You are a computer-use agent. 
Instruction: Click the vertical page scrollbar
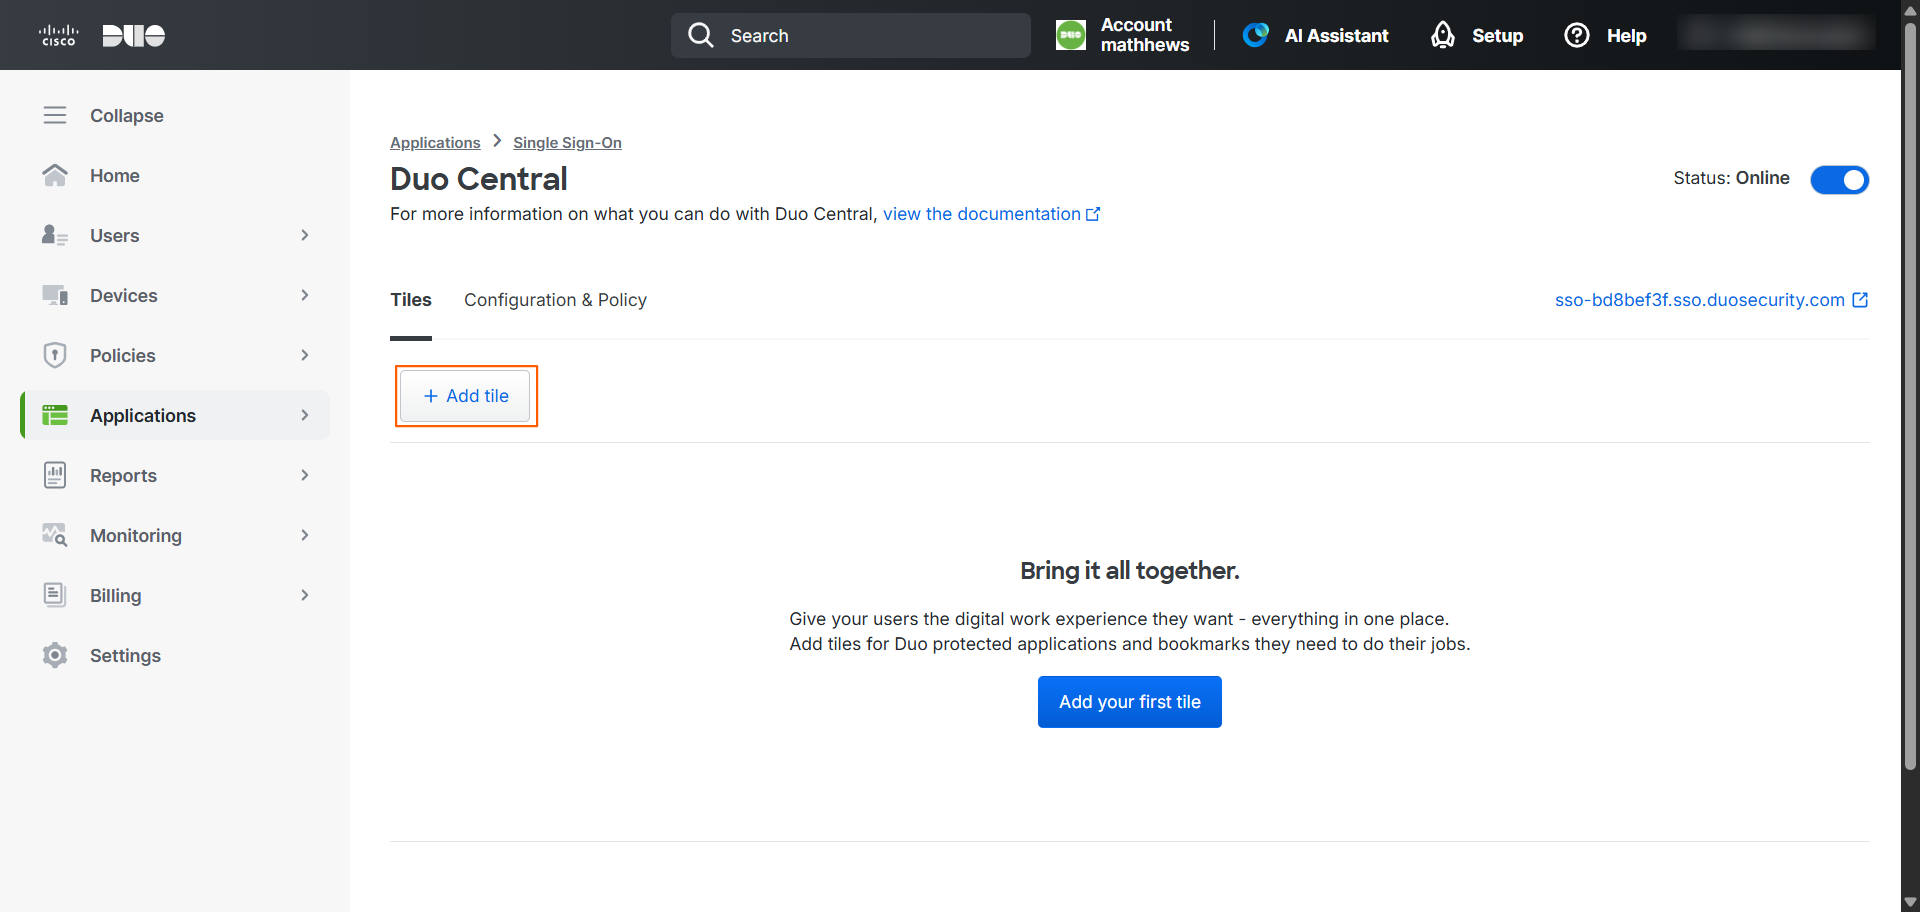tap(1910, 396)
